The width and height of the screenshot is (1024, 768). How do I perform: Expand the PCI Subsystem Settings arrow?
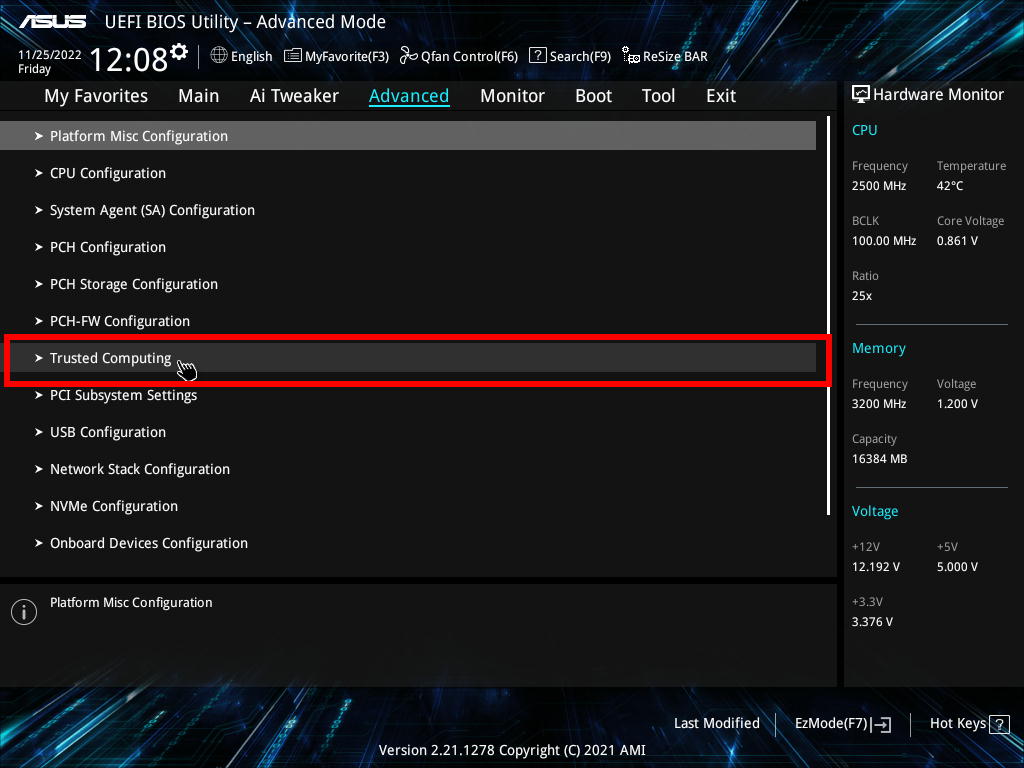coord(39,395)
